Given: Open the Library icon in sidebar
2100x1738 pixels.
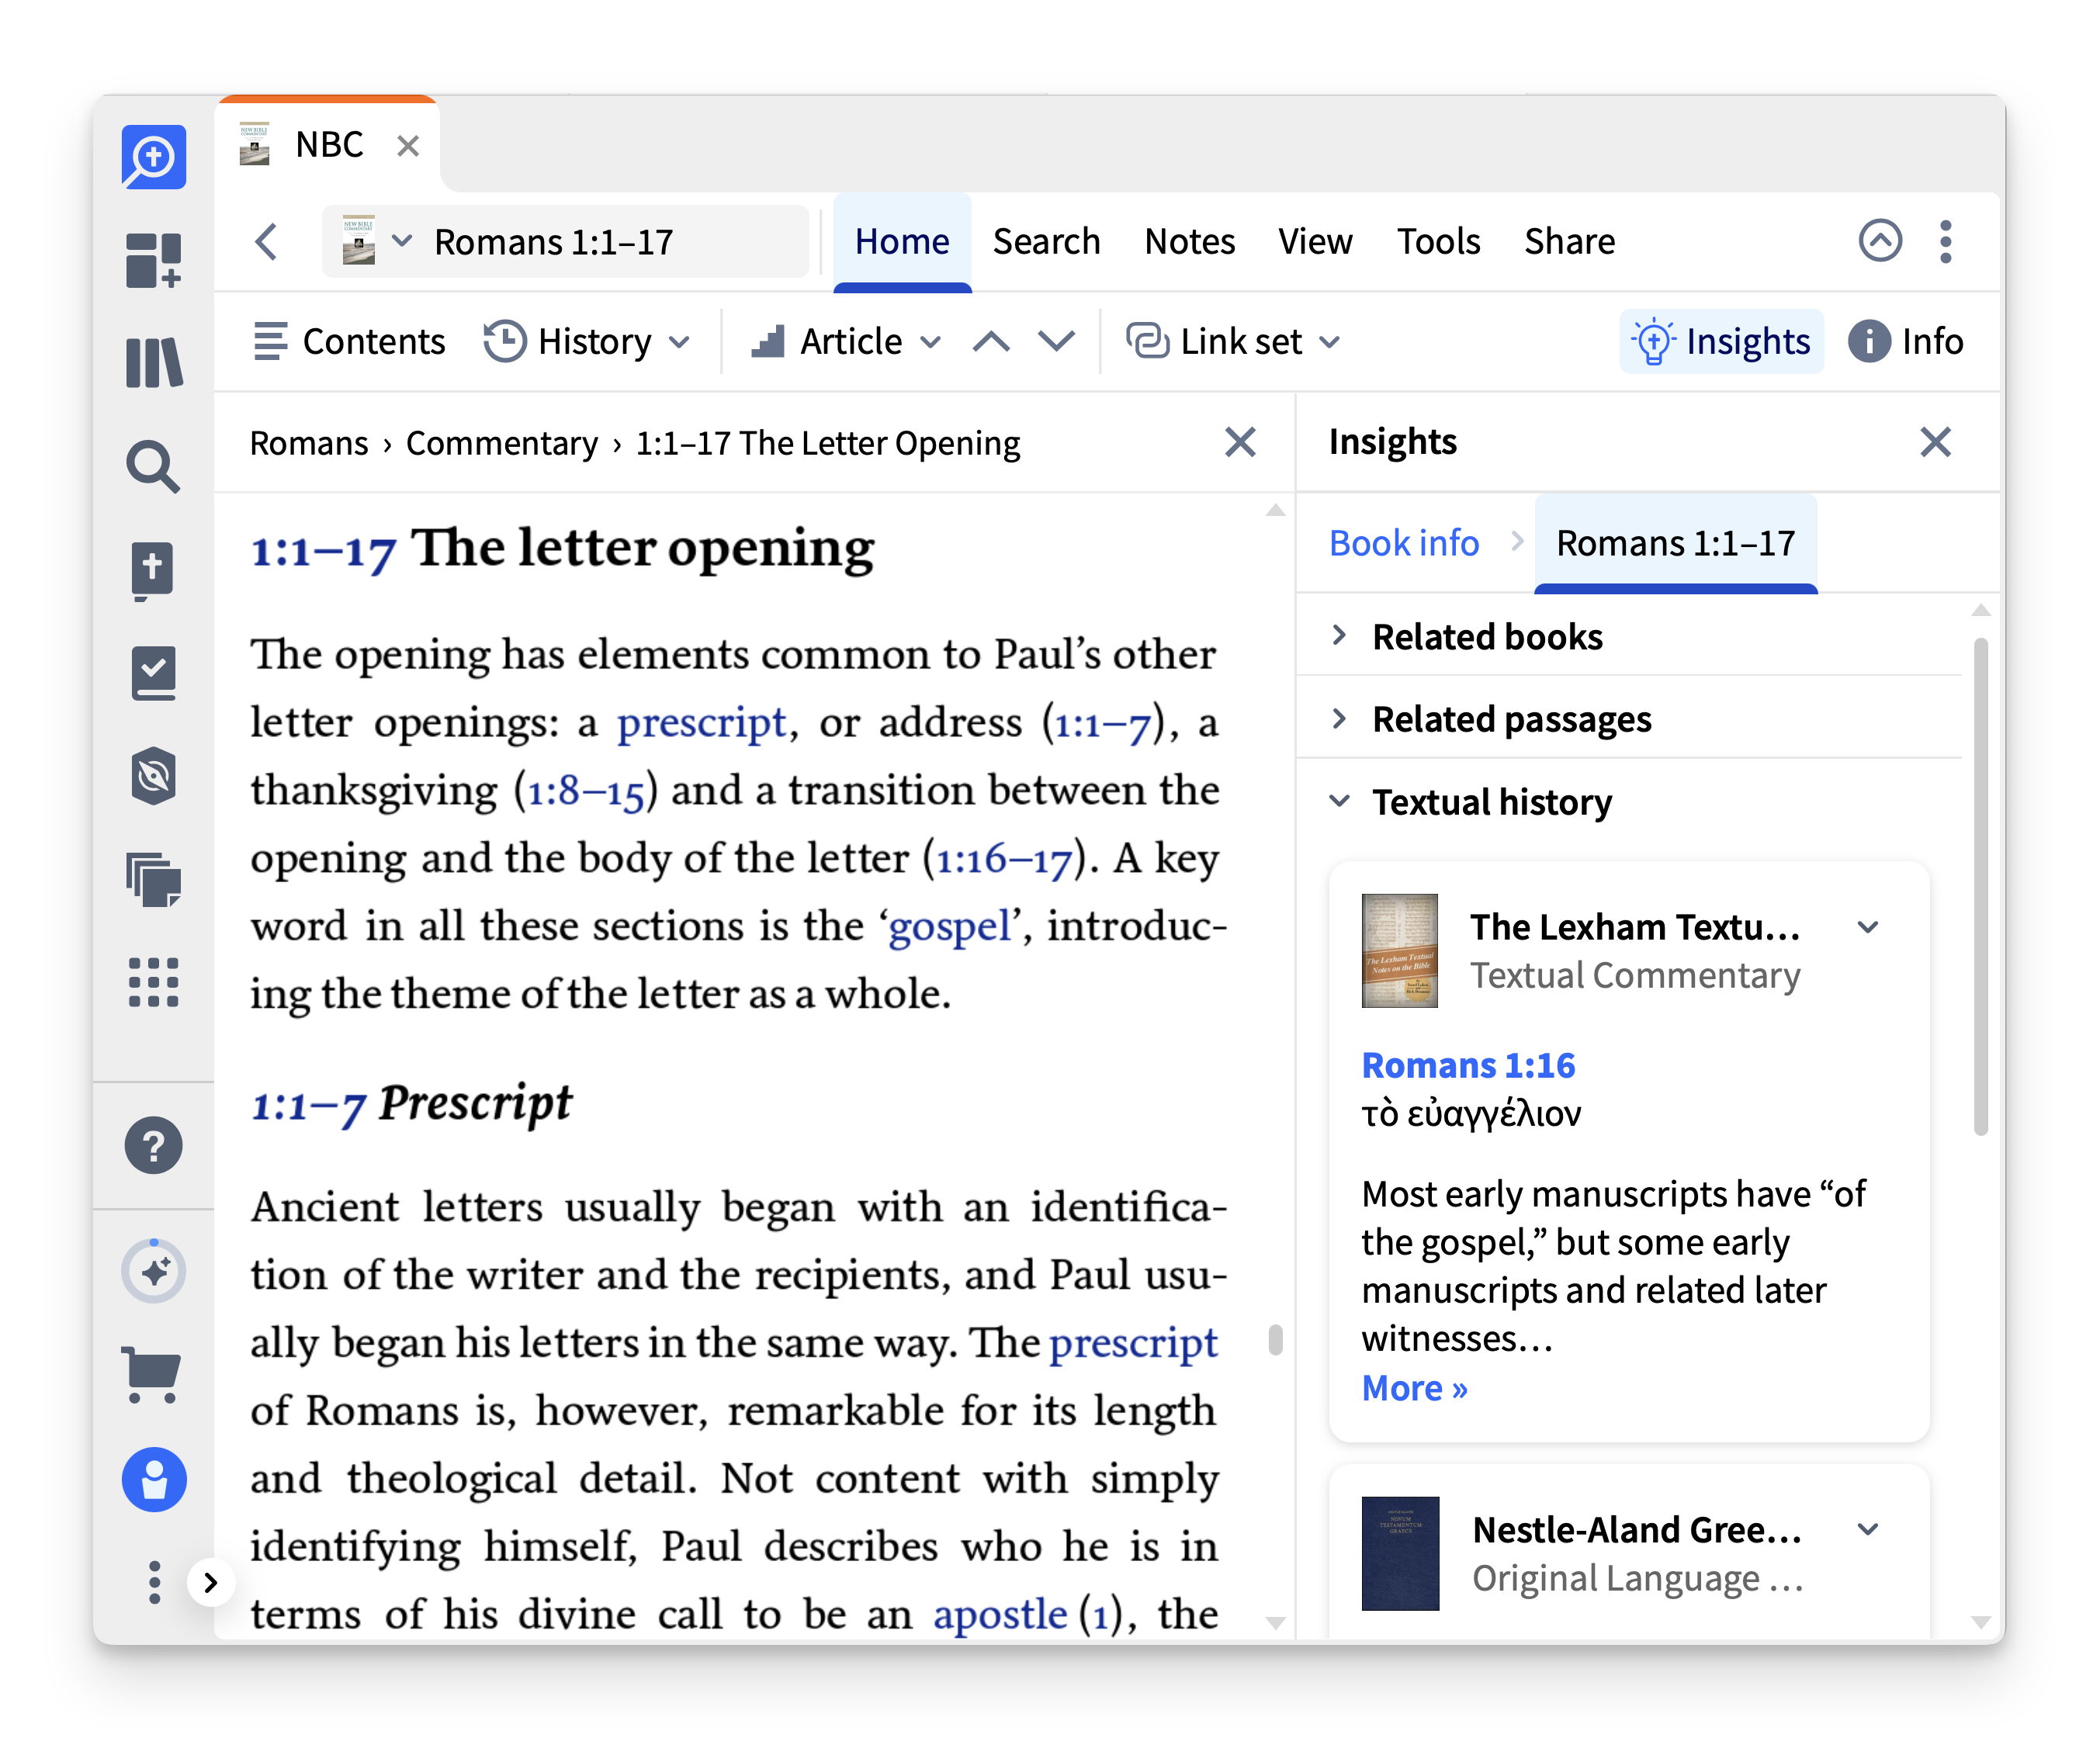Looking at the screenshot, I should pyautogui.click(x=154, y=362).
